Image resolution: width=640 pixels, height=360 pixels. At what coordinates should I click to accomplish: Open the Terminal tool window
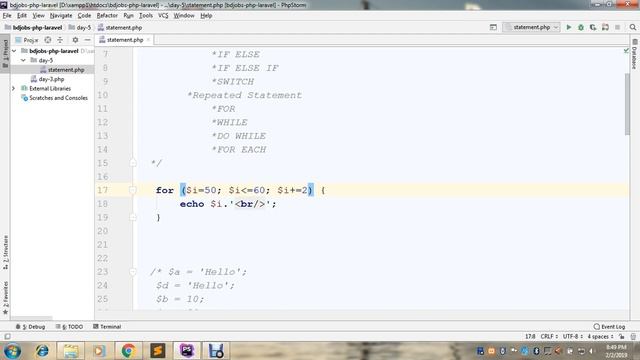[x=107, y=327]
